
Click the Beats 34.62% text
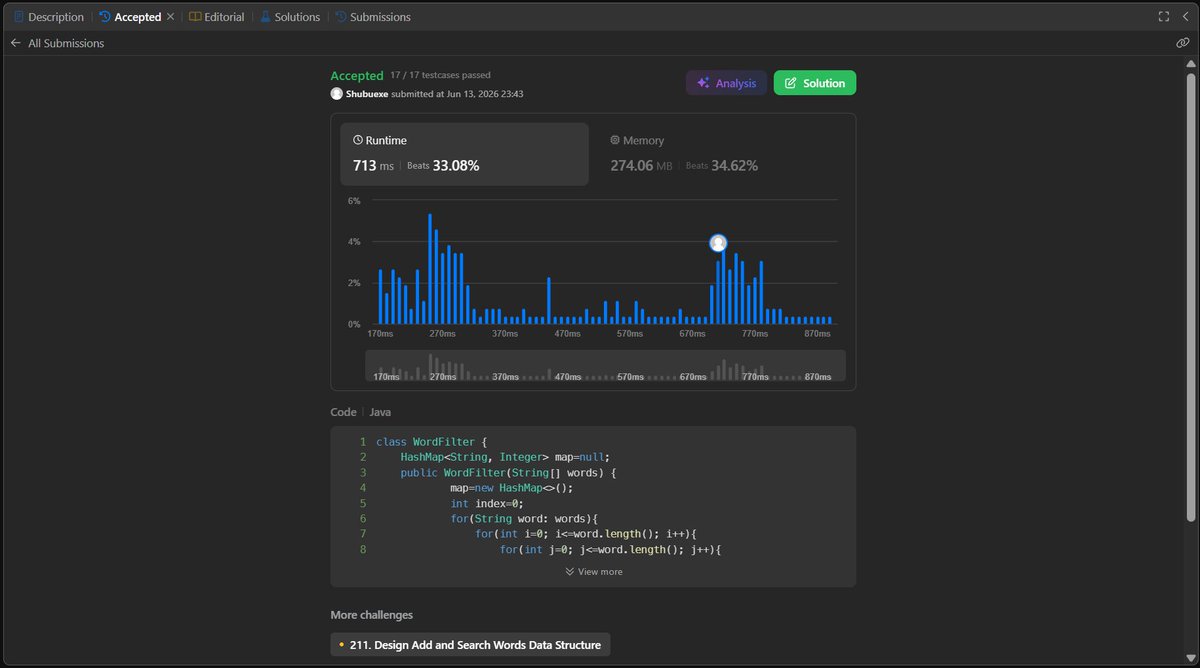[x=721, y=166]
